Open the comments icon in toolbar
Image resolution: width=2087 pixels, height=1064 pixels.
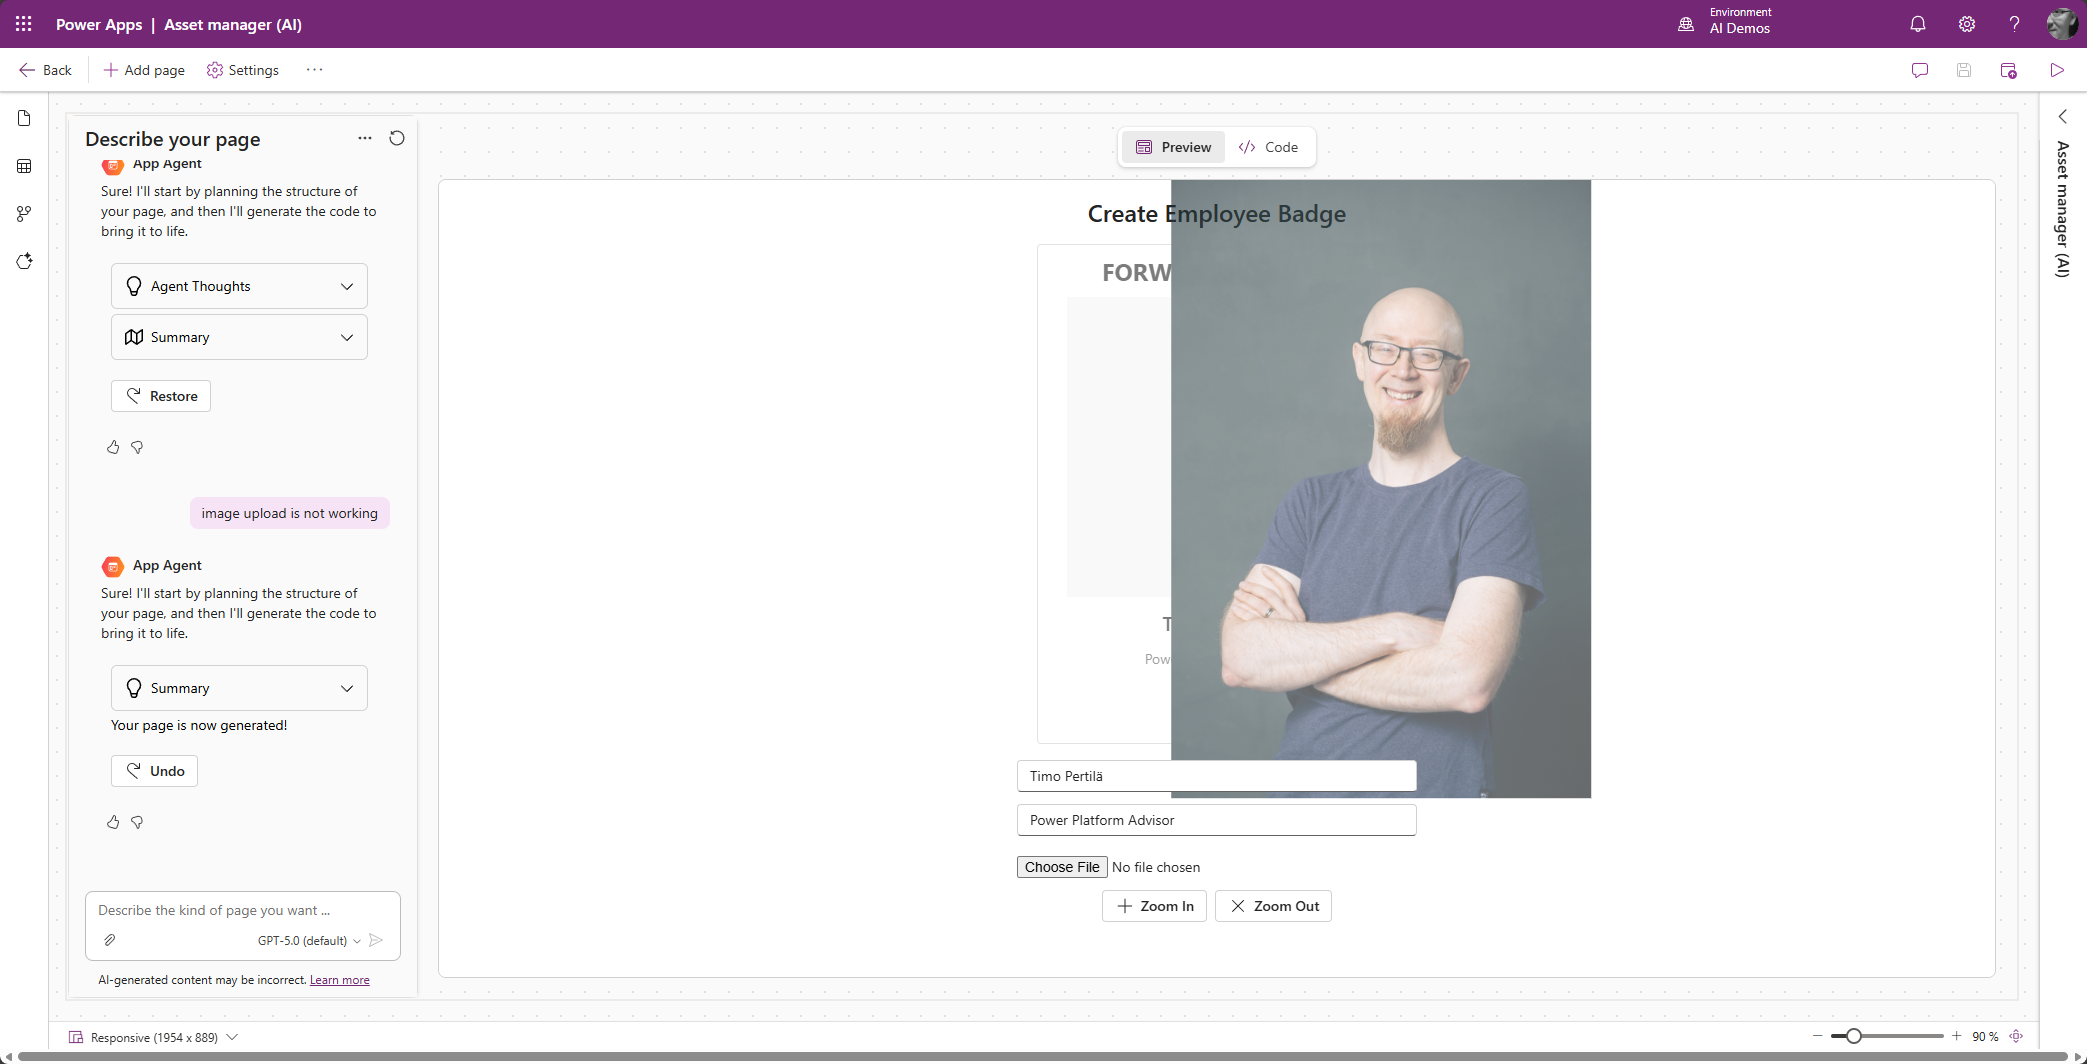1919,70
